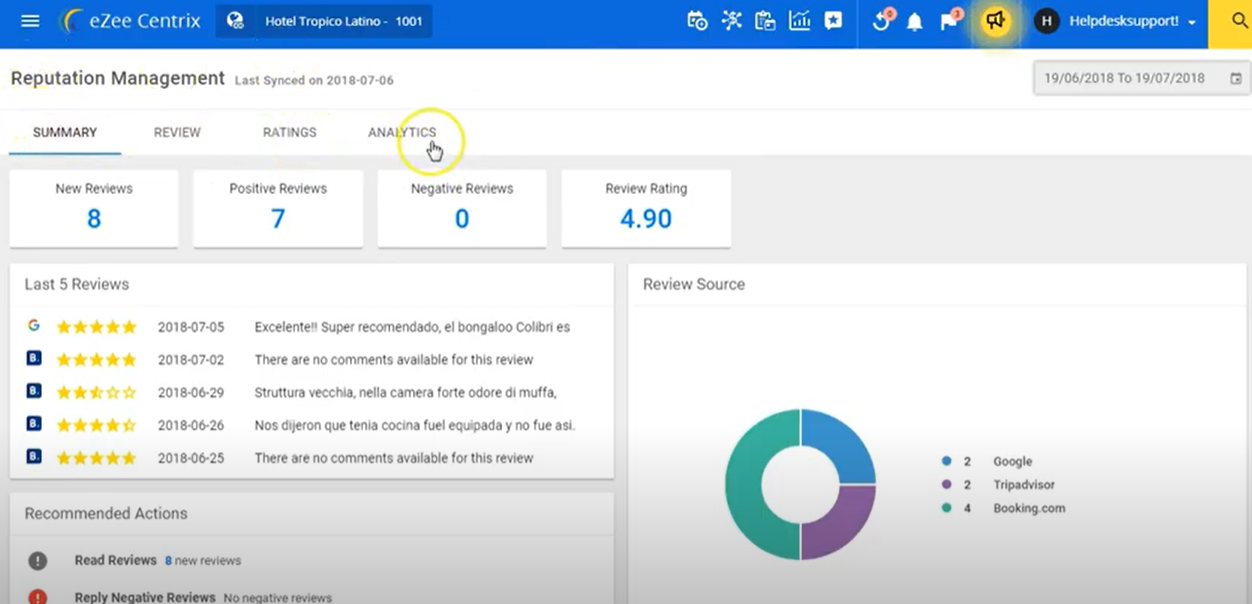Open the notifications bell
1252x604 pixels.
click(914, 21)
